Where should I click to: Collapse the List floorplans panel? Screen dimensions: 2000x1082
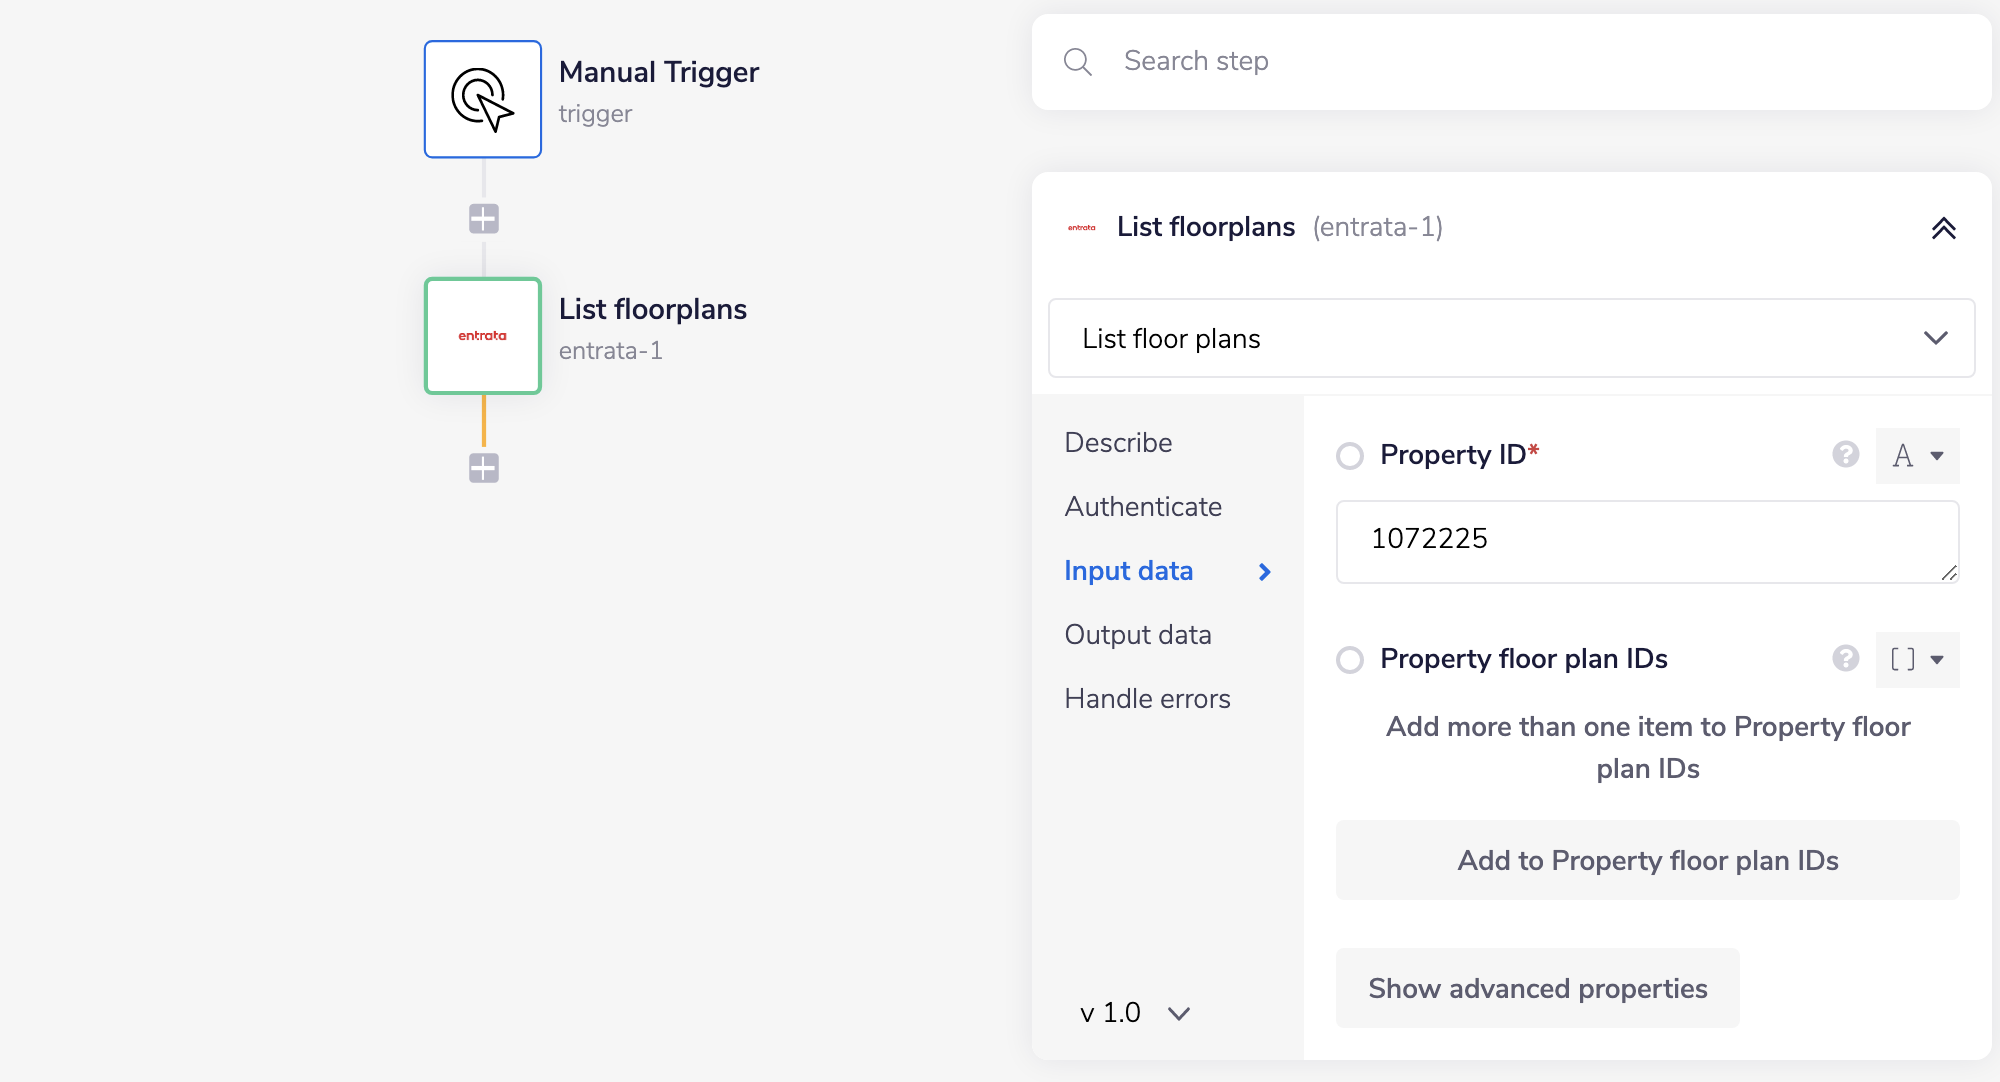point(1943,229)
